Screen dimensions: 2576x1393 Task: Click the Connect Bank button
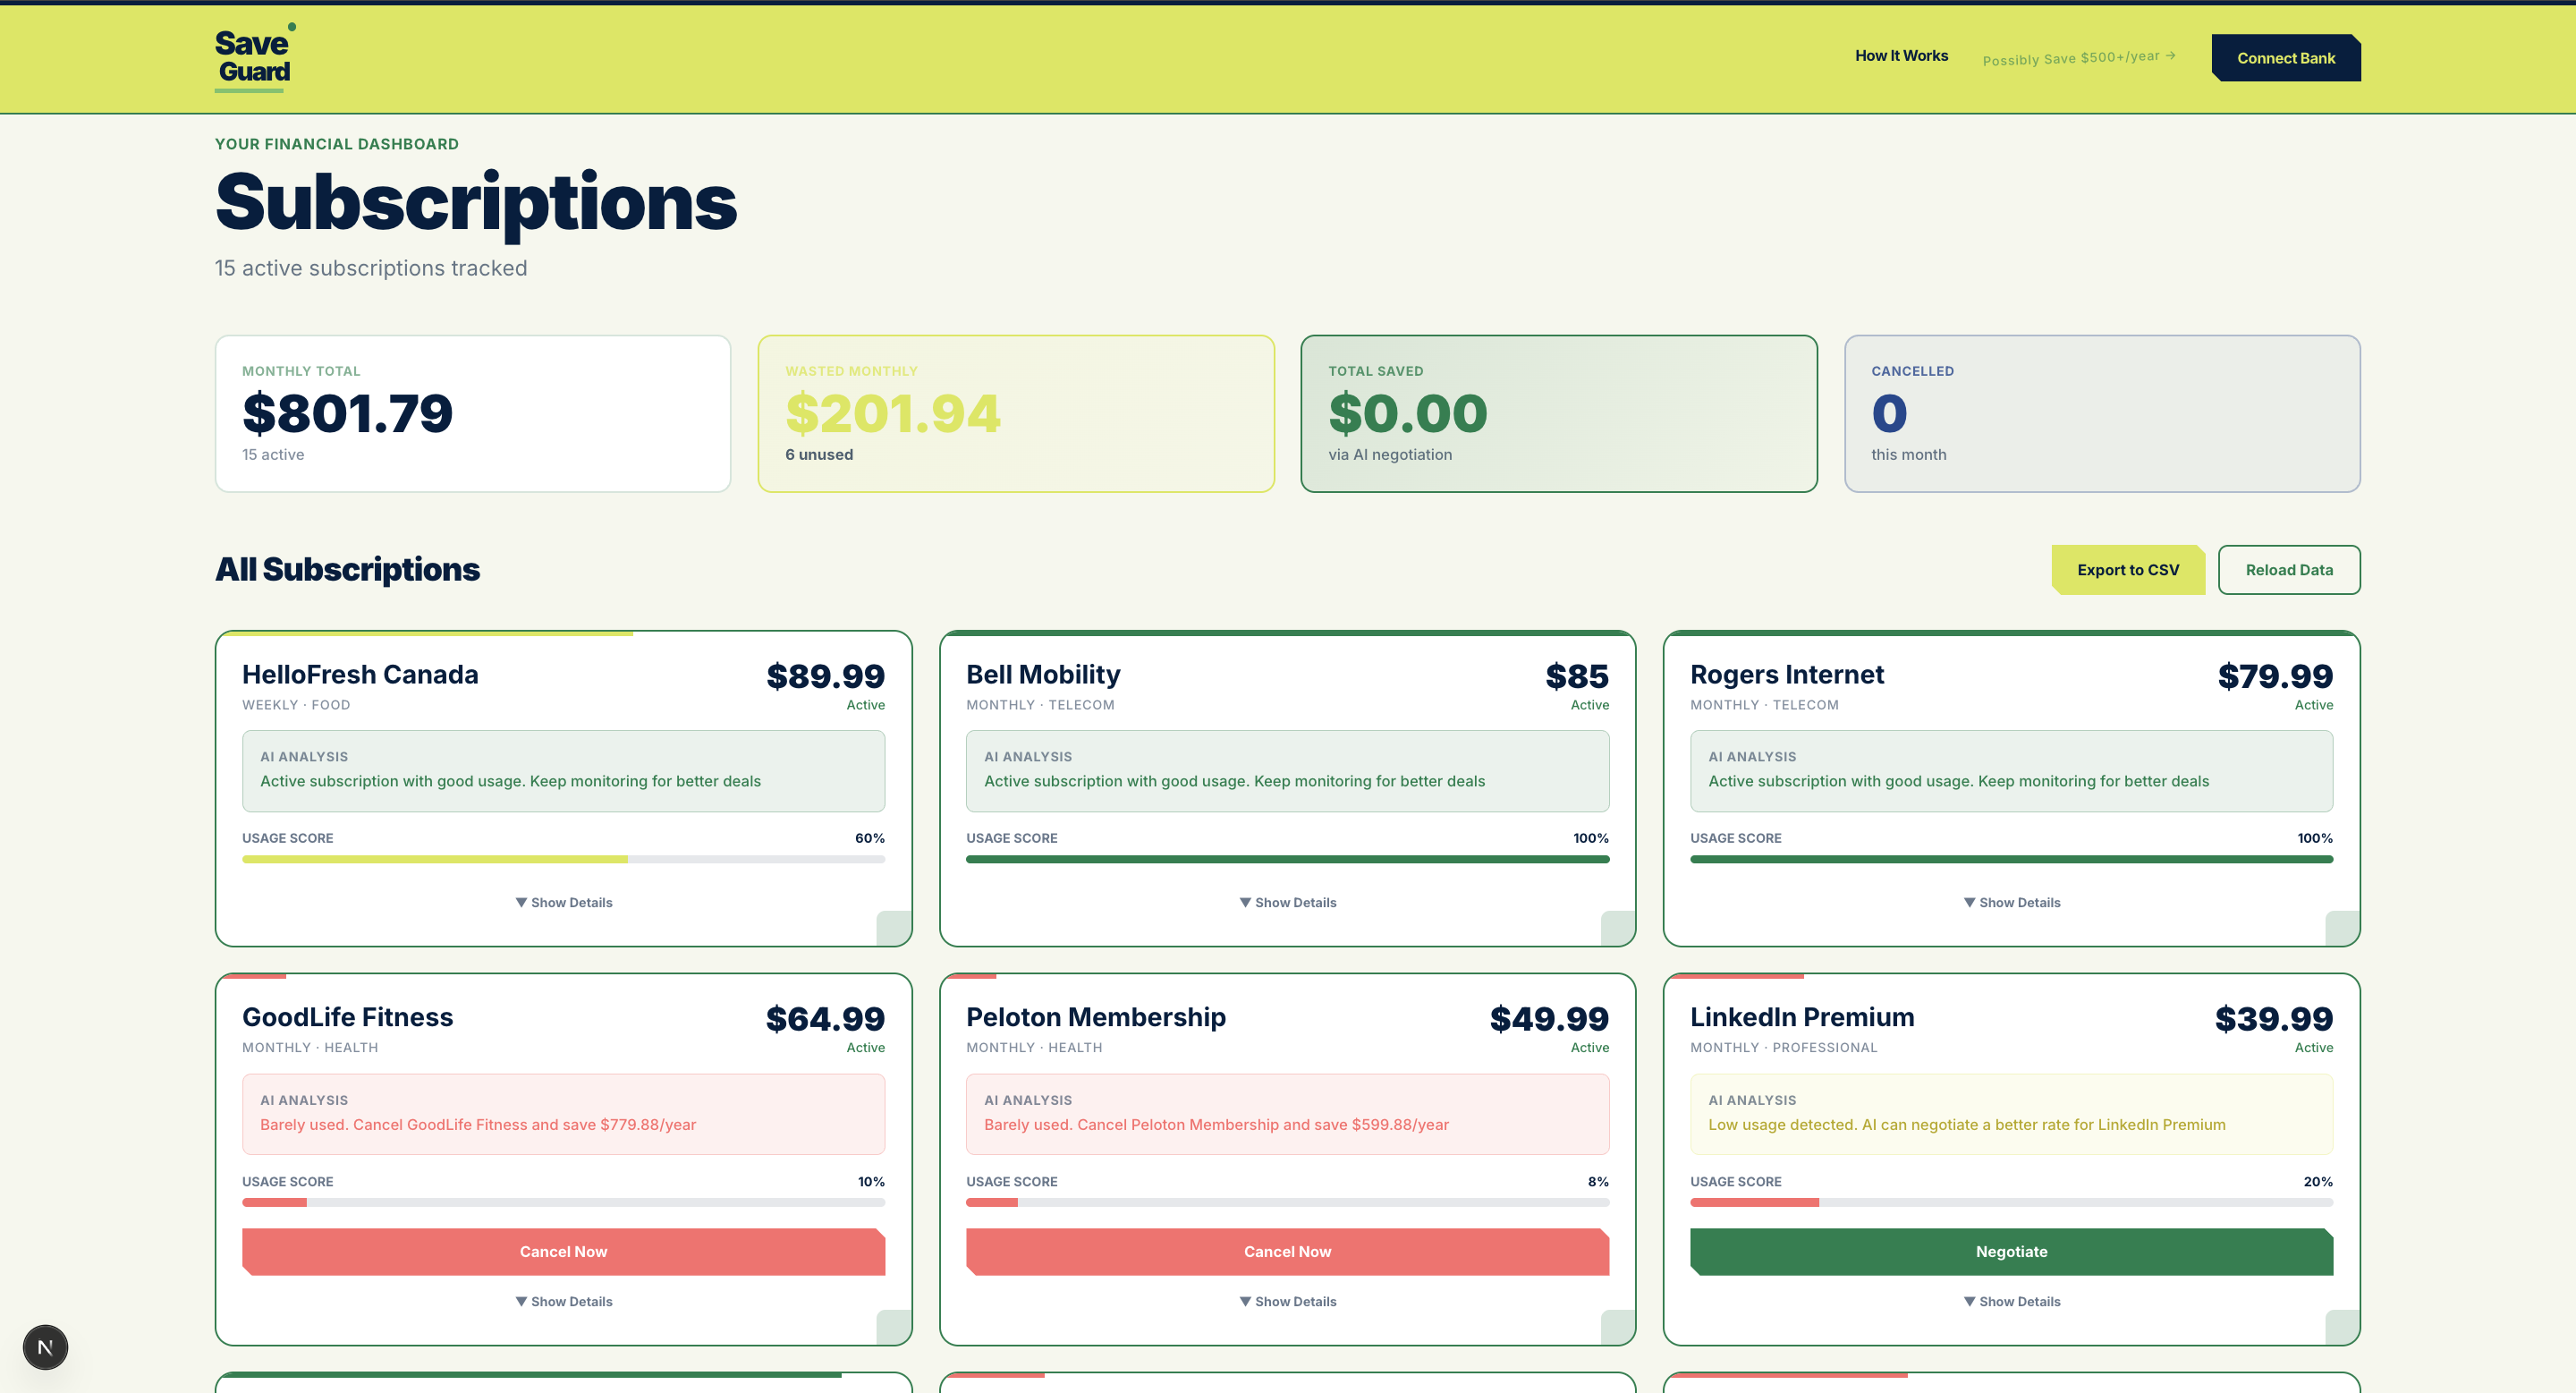(2285, 57)
